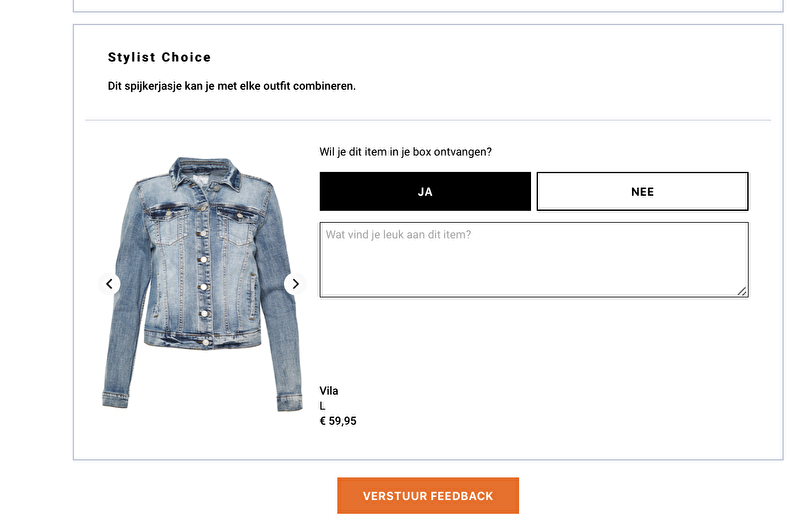The height and width of the screenshot is (532, 800).
Task: Show the previous product photo
Action: (x=109, y=284)
